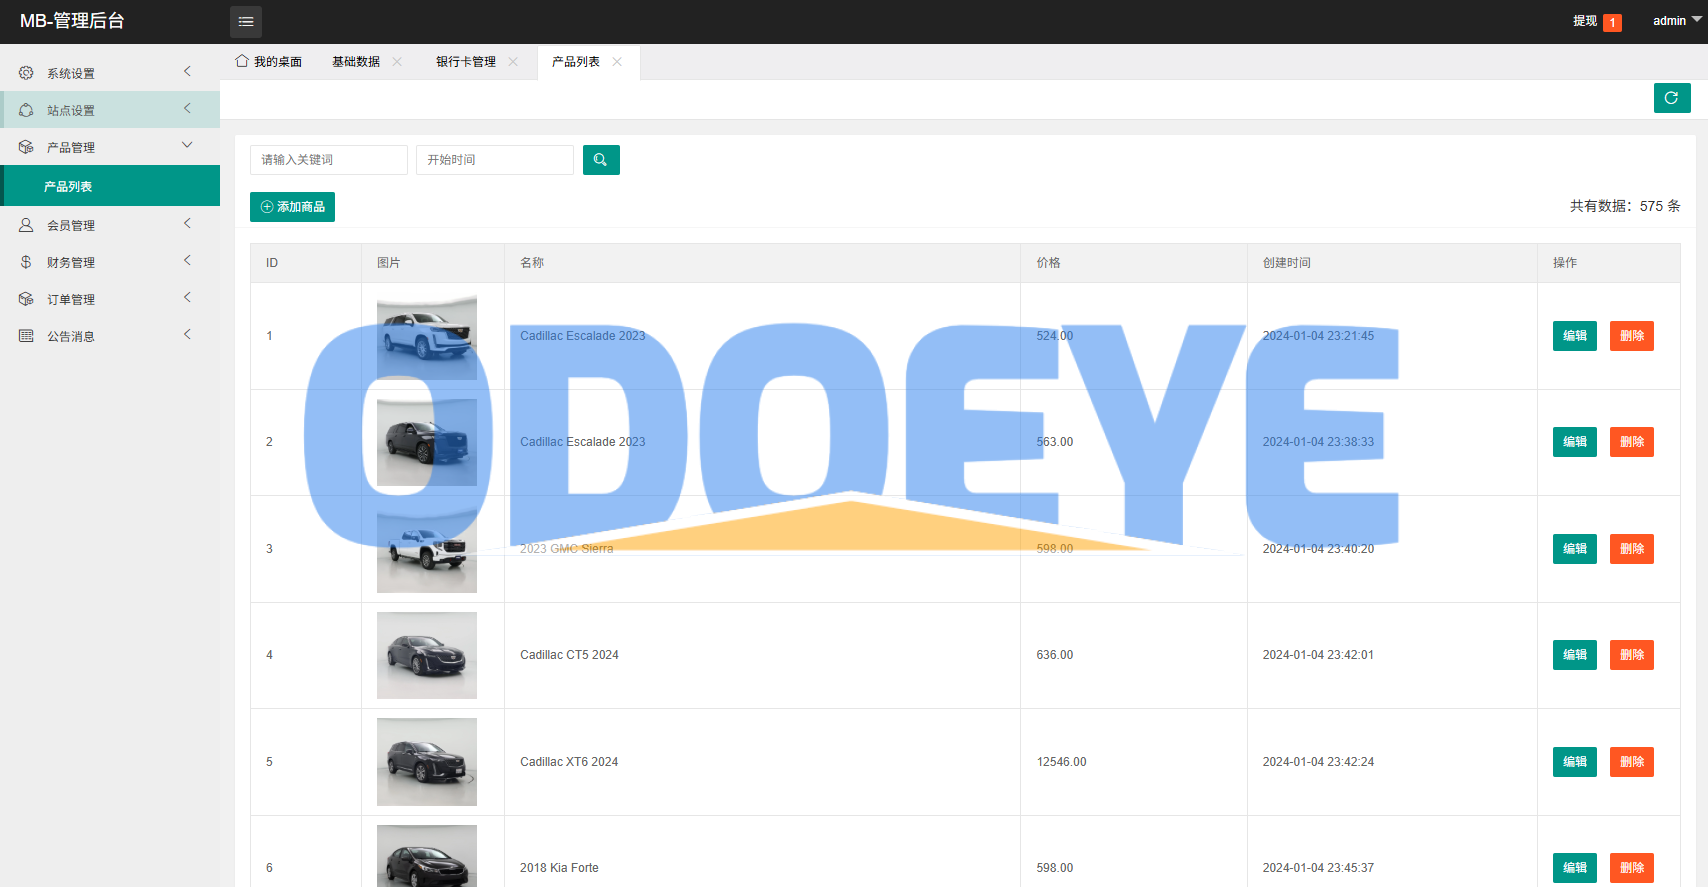Expand the 订单管理 menu arrow
Screen dimensions: 1708x887
187,297
